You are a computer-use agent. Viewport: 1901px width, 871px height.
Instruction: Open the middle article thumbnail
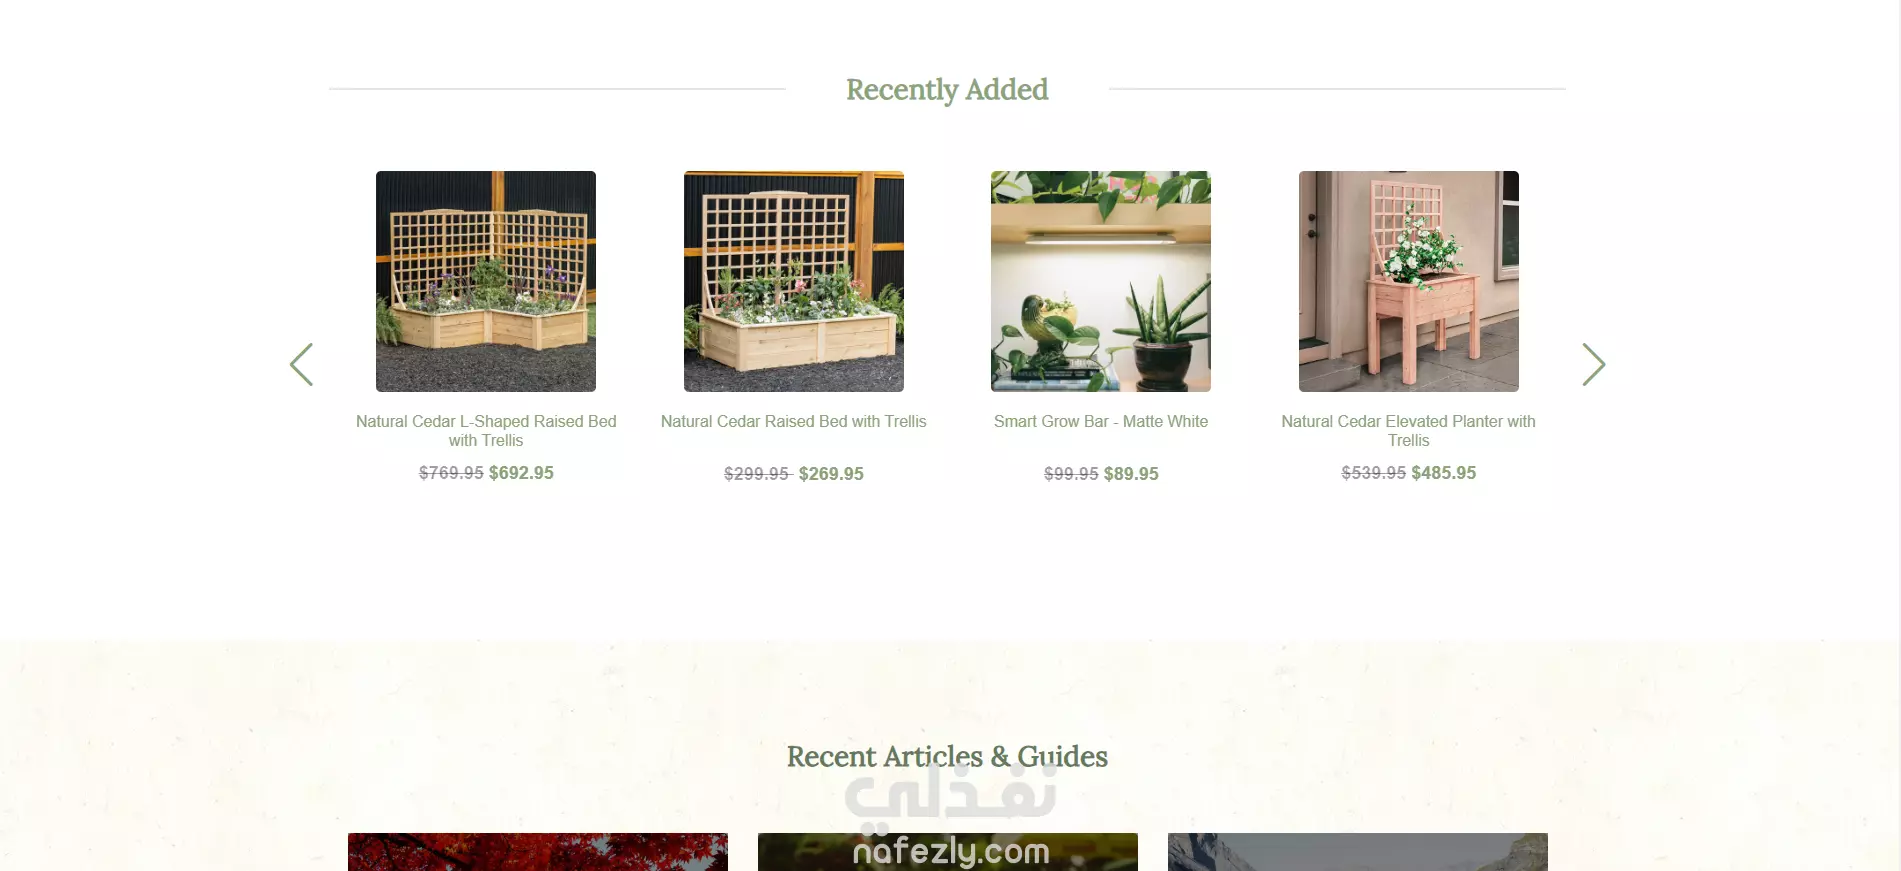point(948,852)
